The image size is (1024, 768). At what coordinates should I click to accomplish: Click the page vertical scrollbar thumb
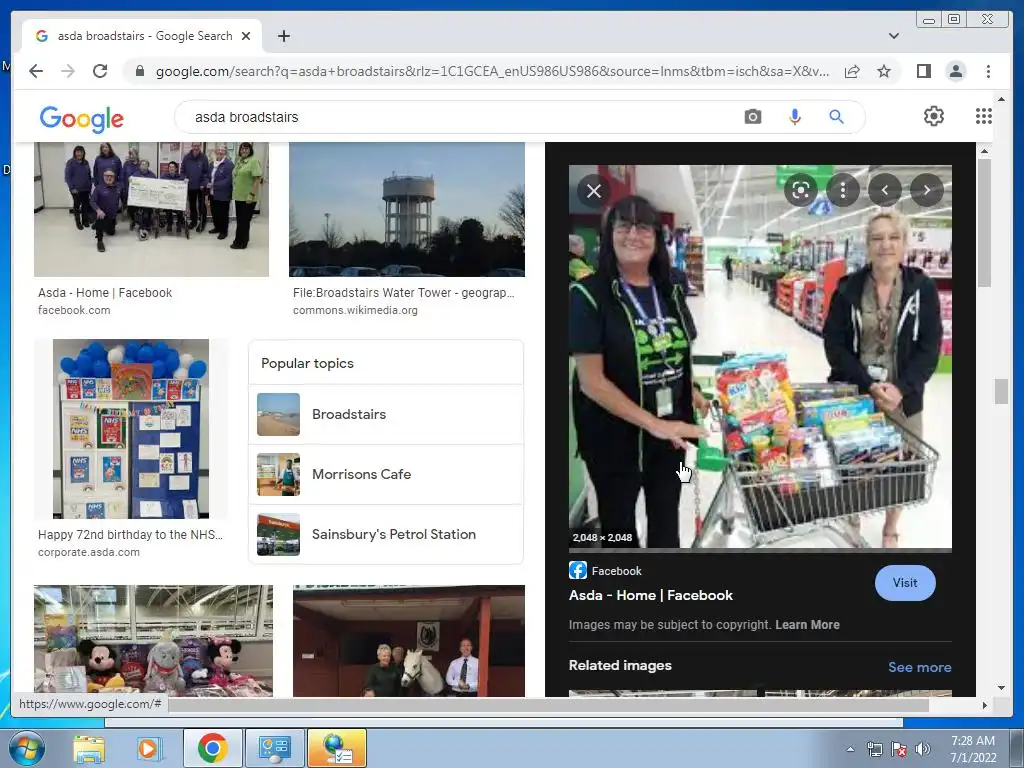pos(1001,392)
